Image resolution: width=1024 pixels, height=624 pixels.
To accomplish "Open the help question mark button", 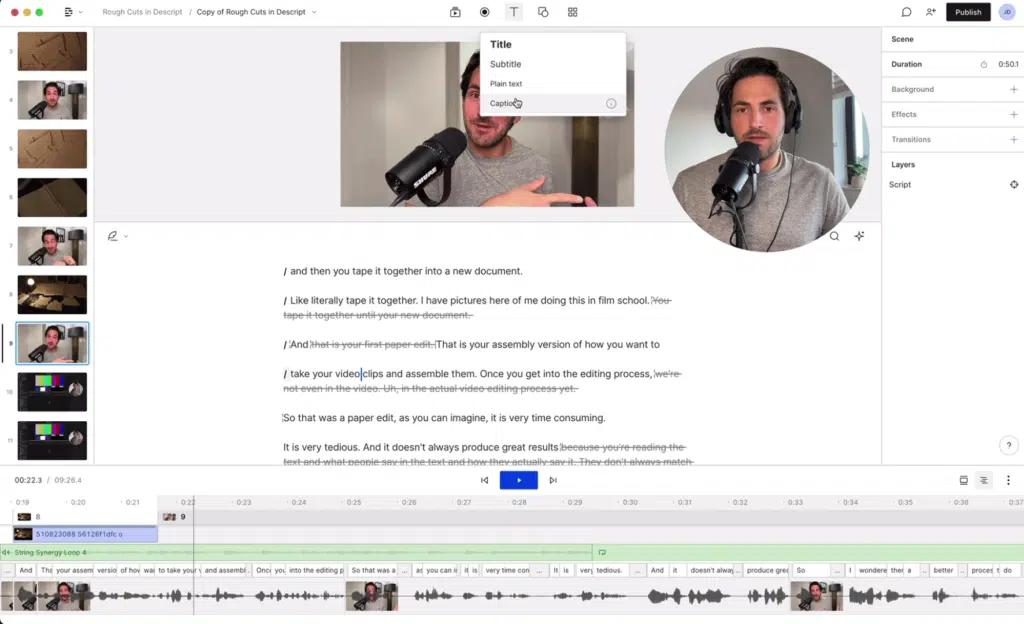I will (x=1008, y=445).
